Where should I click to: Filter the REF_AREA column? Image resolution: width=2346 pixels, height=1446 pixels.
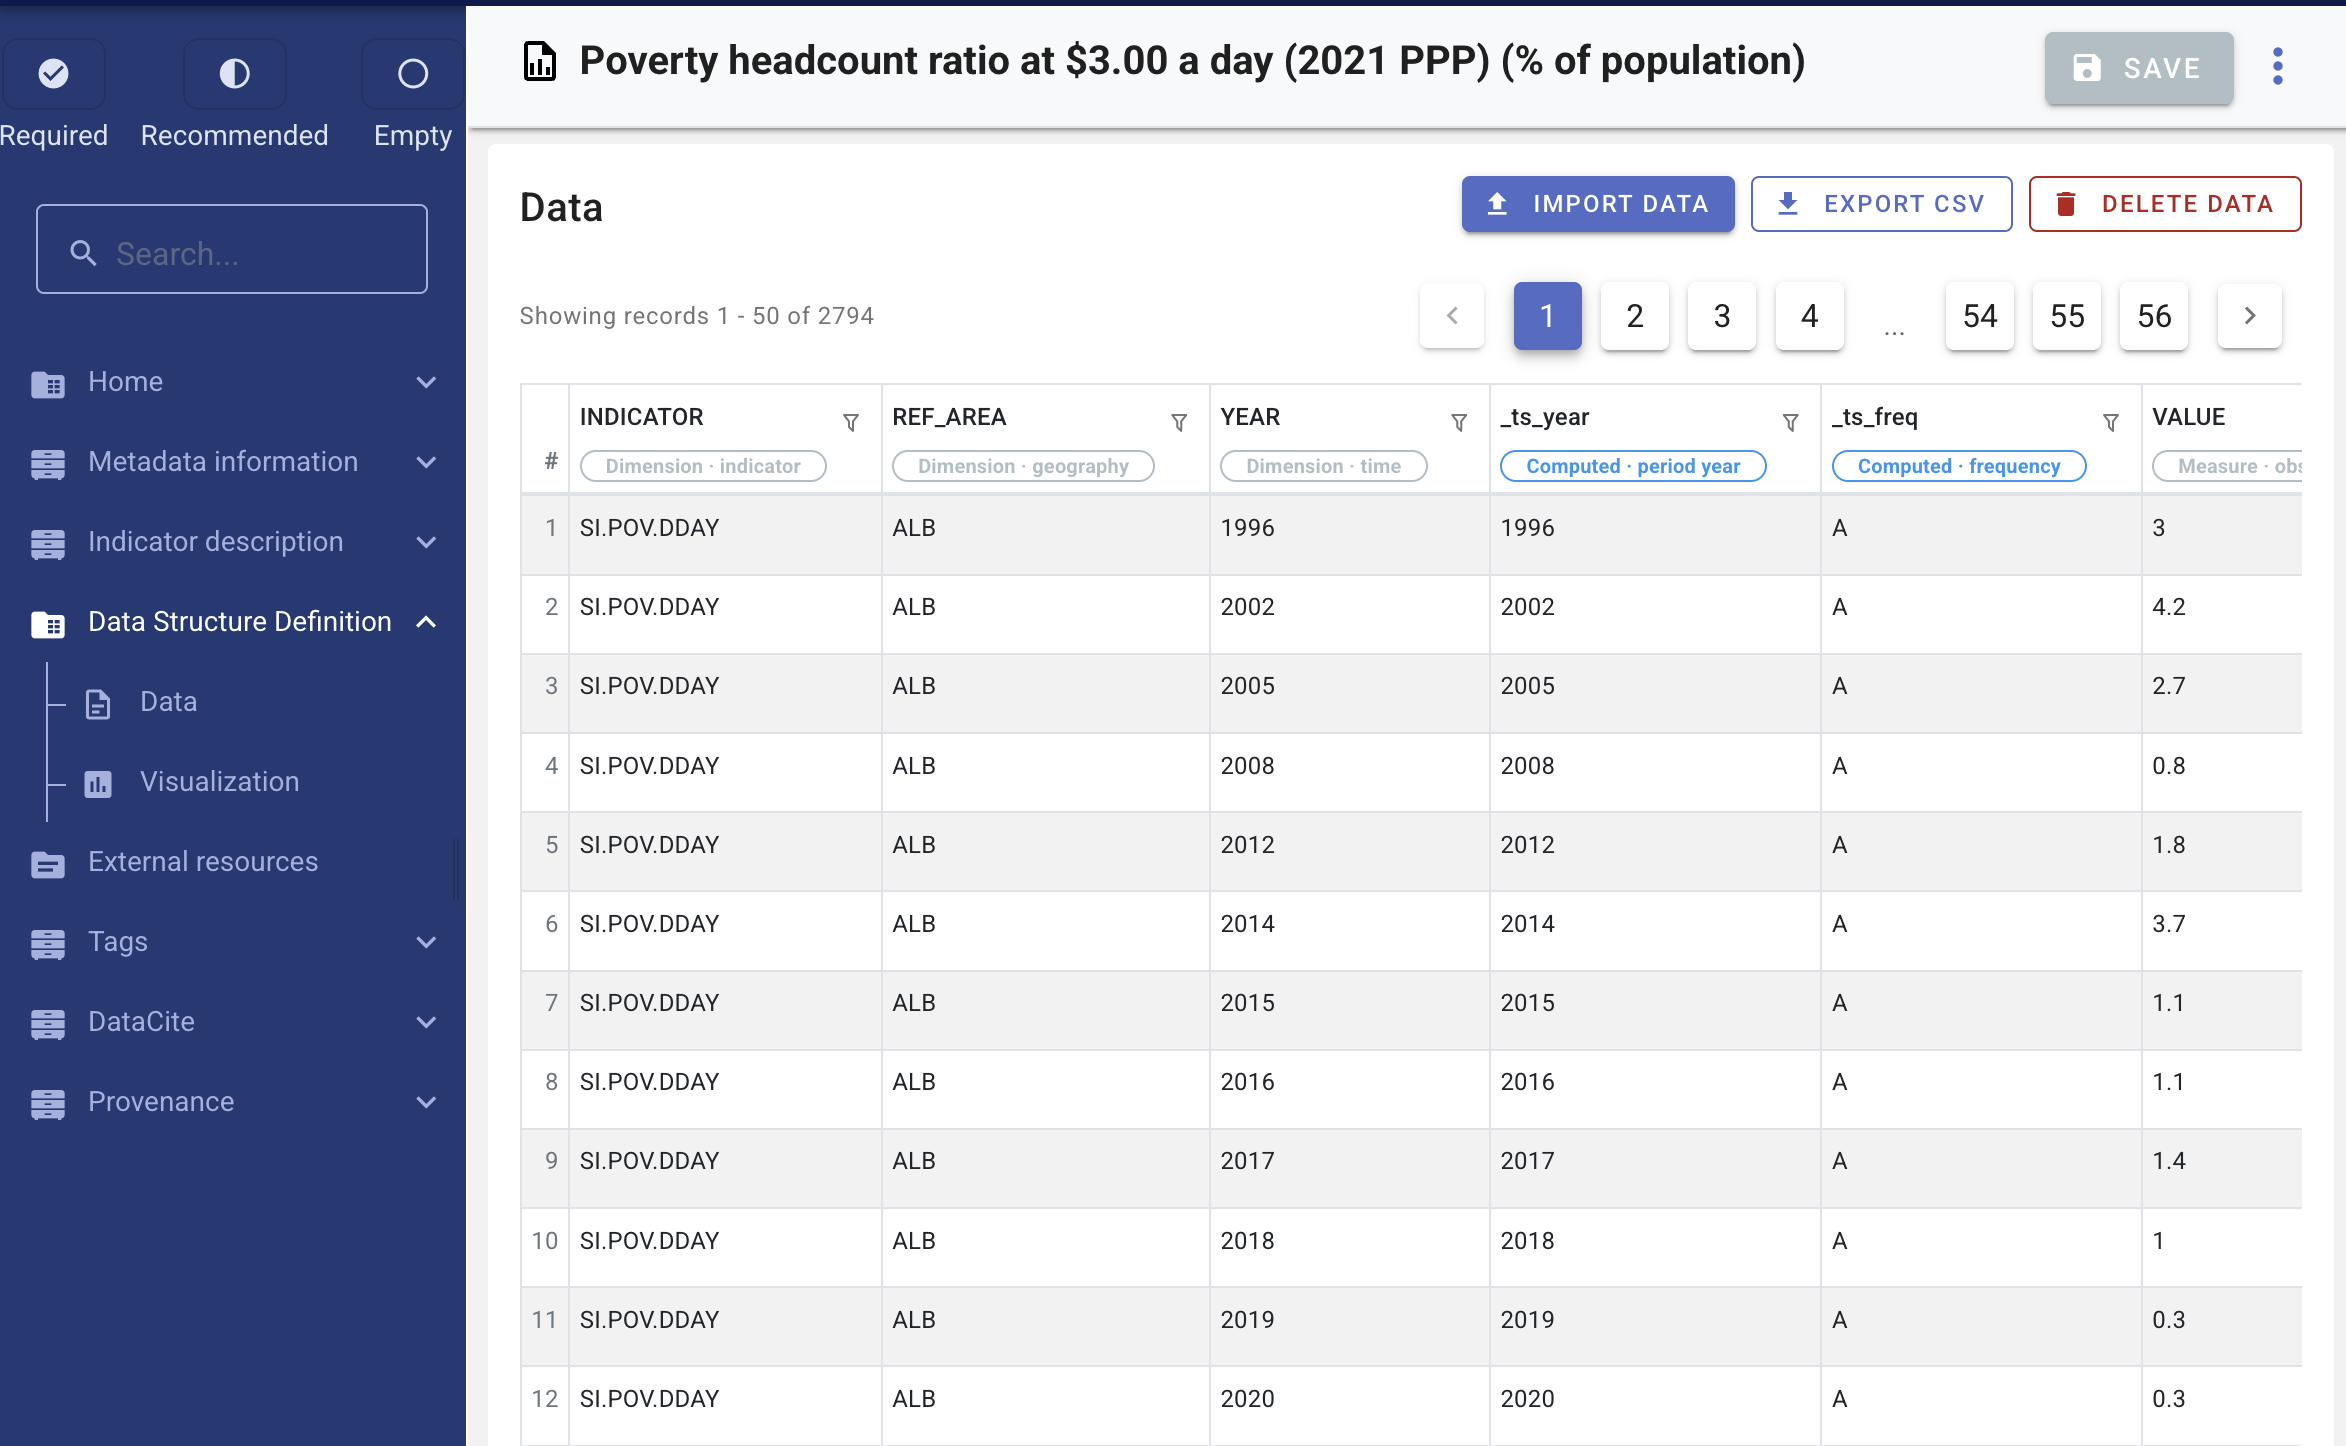pyautogui.click(x=1179, y=423)
